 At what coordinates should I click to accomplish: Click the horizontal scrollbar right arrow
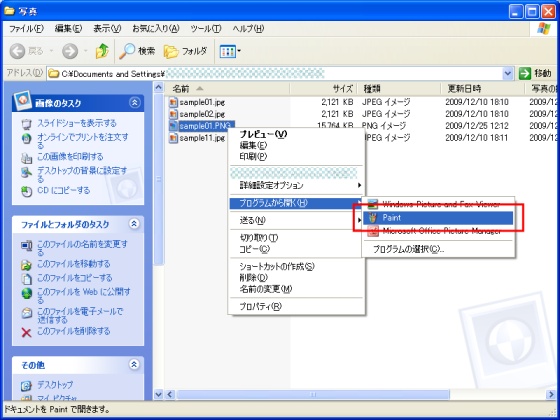coord(550,394)
